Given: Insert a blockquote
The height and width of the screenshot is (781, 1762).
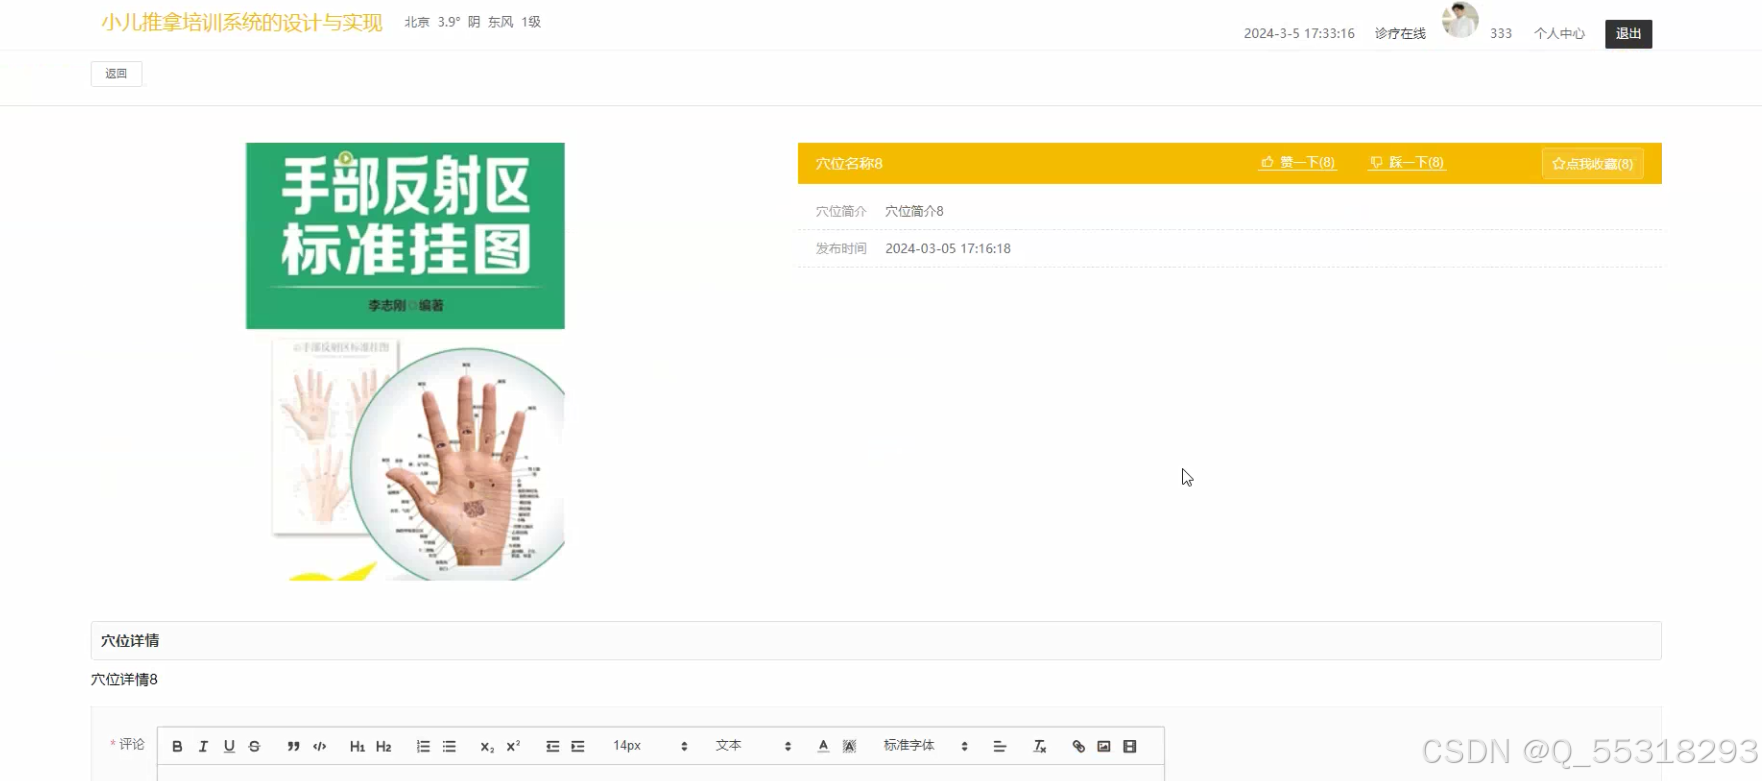Looking at the screenshot, I should pos(293,746).
